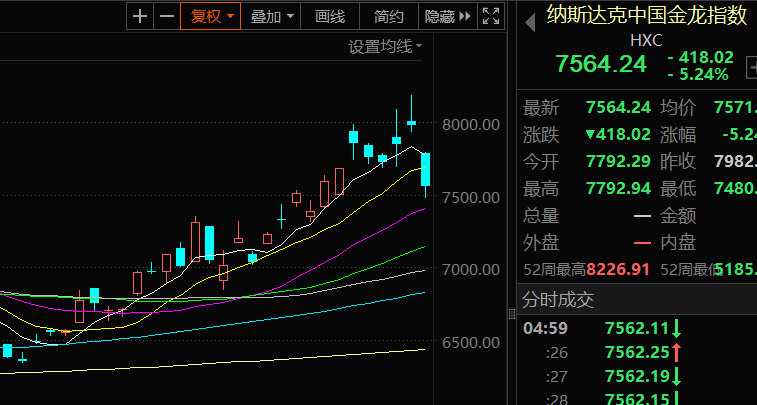
Task: Select the 画线 drawing tool button
Action: [x=330, y=16]
